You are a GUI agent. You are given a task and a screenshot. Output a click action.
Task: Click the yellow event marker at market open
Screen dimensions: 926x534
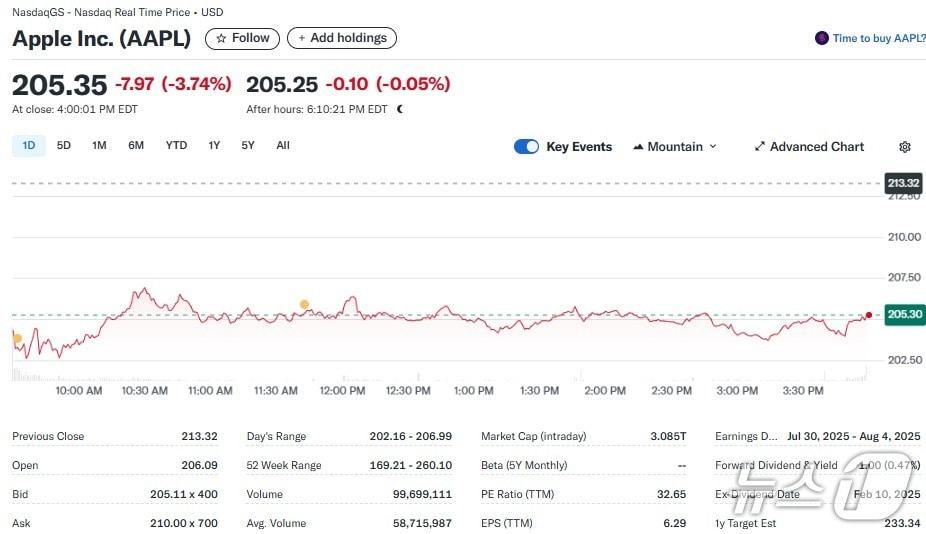[17, 339]
